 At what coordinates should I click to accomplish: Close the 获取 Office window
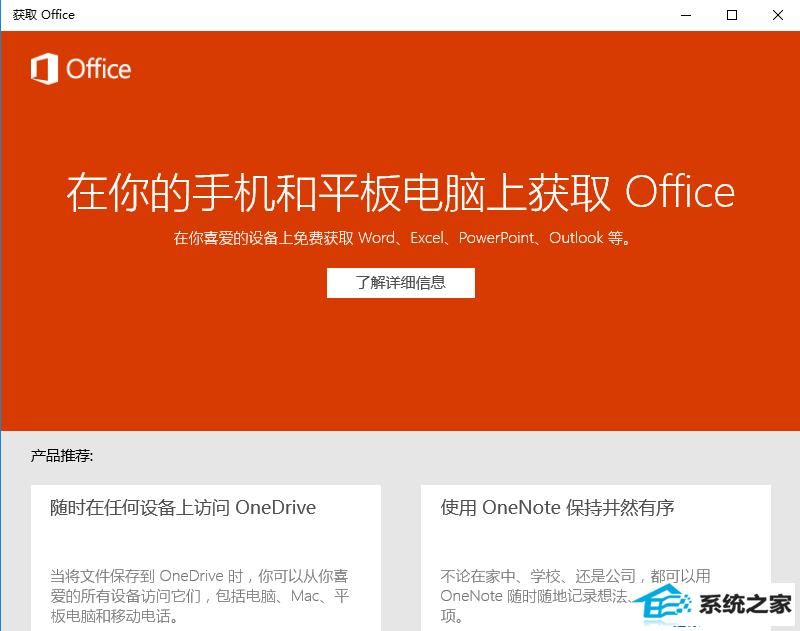coord(778,15)
